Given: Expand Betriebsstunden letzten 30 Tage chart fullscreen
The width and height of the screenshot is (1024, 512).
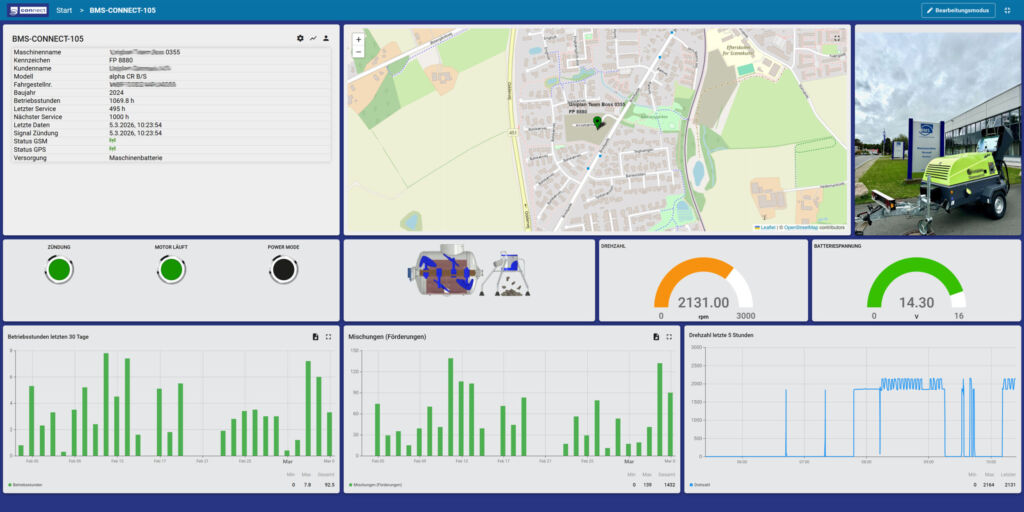Looking at the screenshot, I should (x=328, y=337).
